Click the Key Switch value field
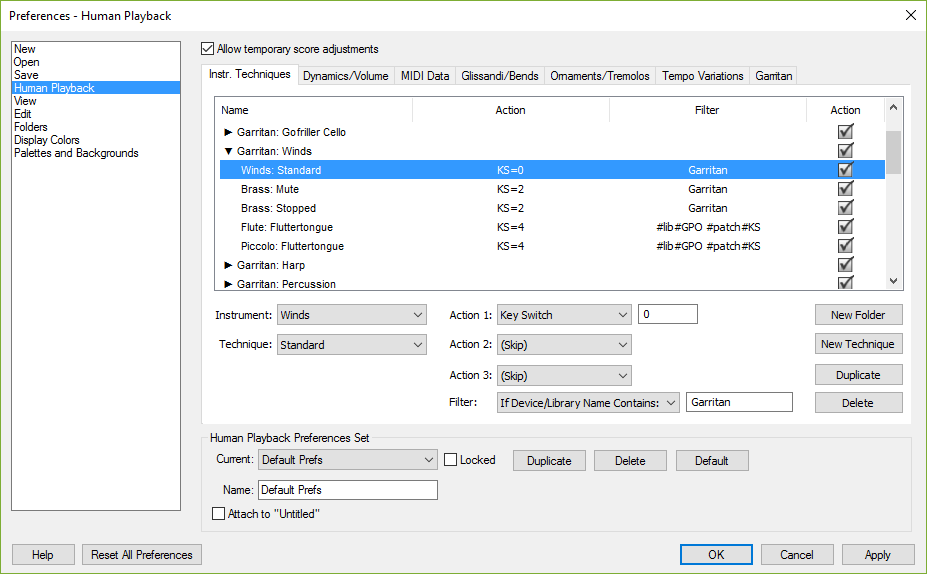 coord(668,314)
